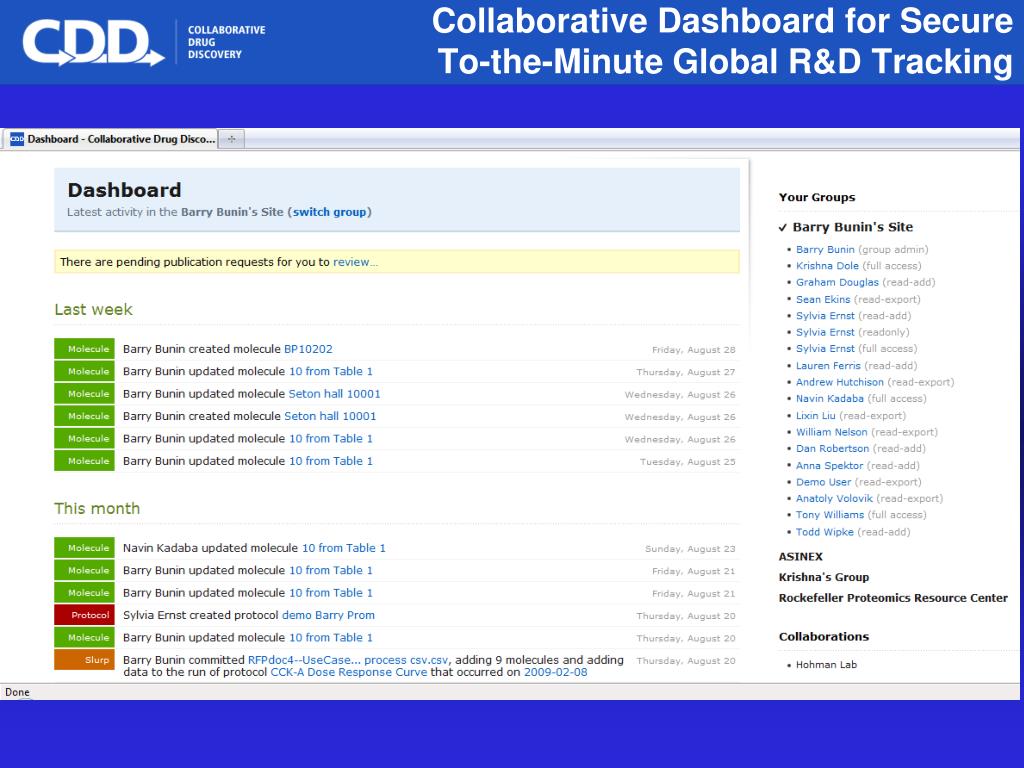This screenshot has height=768, width=1024.
Task: Open molecule BP10202 link
Action: [308, 349]
